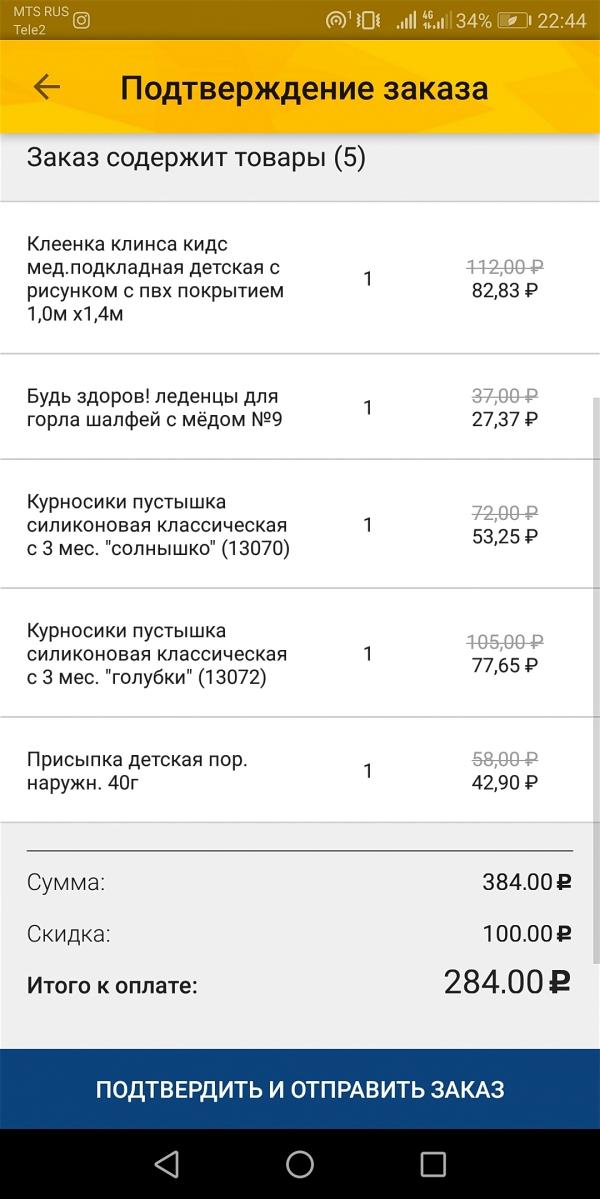Select Присыпка детская 40г item
This screenshot has height=1199, width=600.
click(300, 770)
